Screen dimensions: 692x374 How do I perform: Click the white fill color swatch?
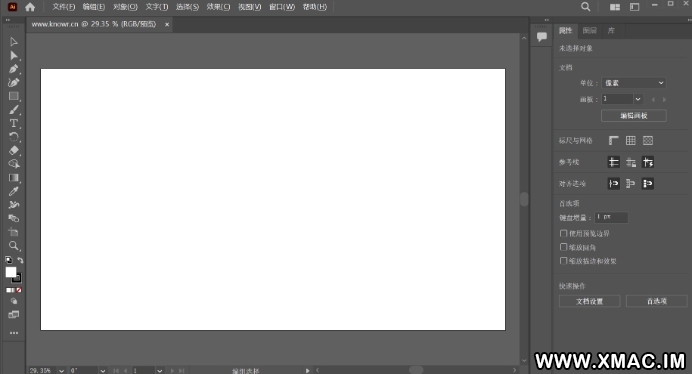click(x=11, y=272)
